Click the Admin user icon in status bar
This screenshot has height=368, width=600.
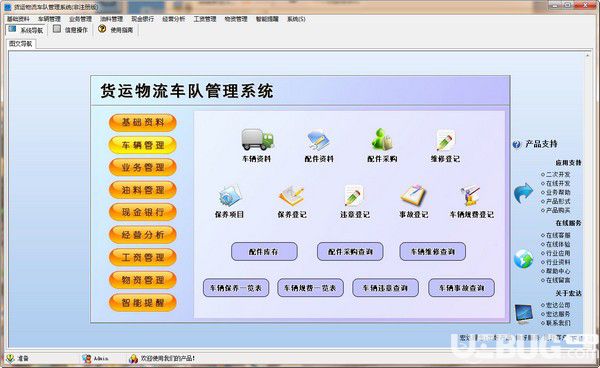coord(86,358)
